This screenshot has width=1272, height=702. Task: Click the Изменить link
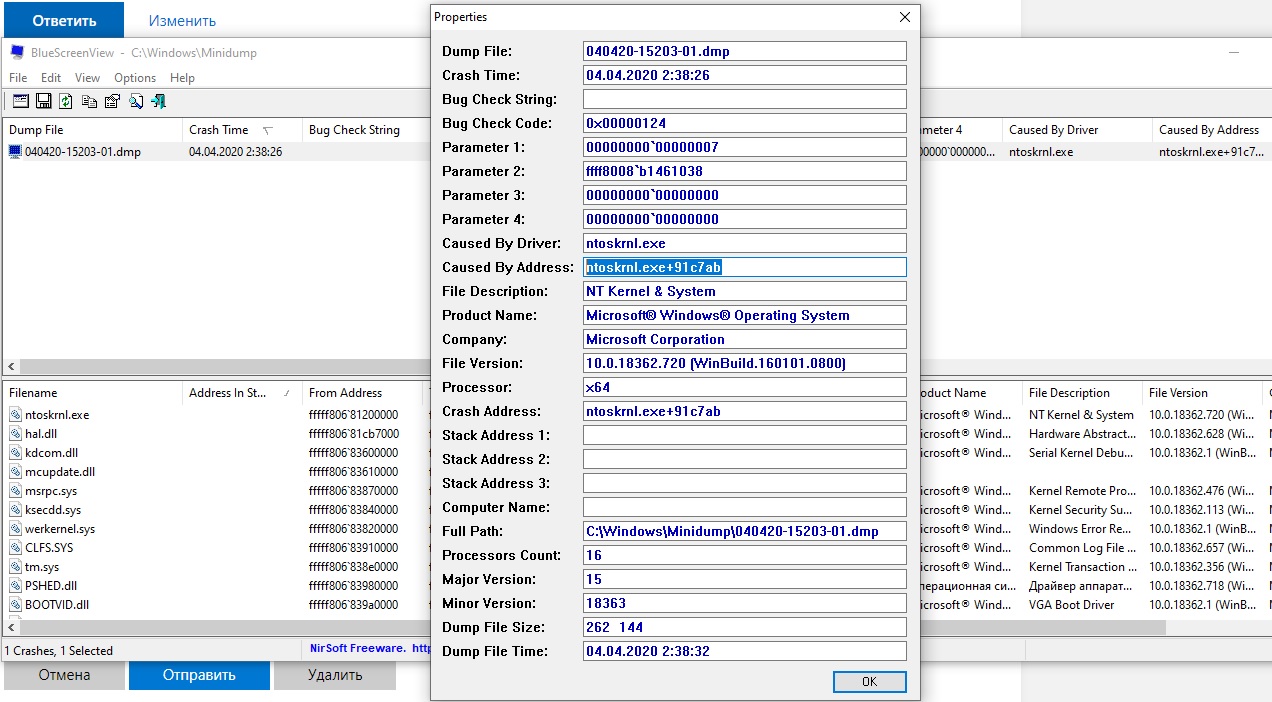(x=182, y=20)
